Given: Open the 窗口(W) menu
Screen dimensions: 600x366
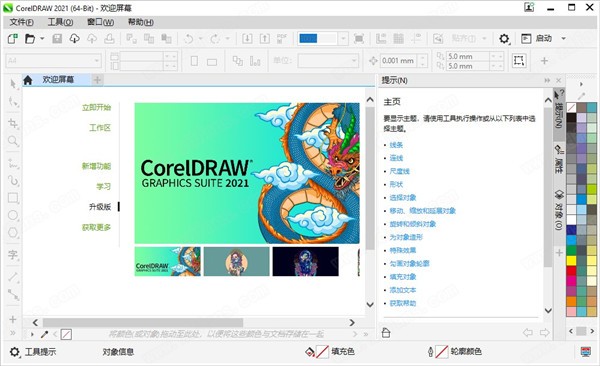Looking at the screenshot, I should pyautogui.click(x=101, y=22).
